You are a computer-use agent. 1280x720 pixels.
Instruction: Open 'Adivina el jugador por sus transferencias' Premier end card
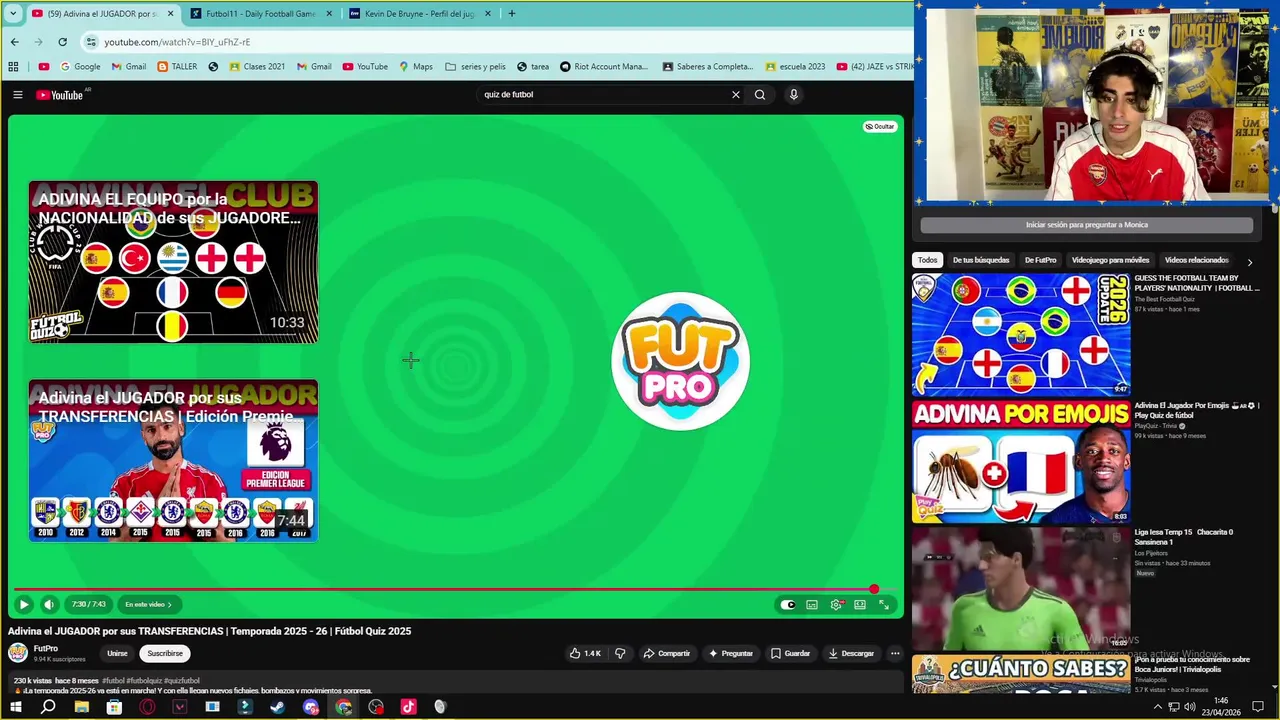coord(173,461)
